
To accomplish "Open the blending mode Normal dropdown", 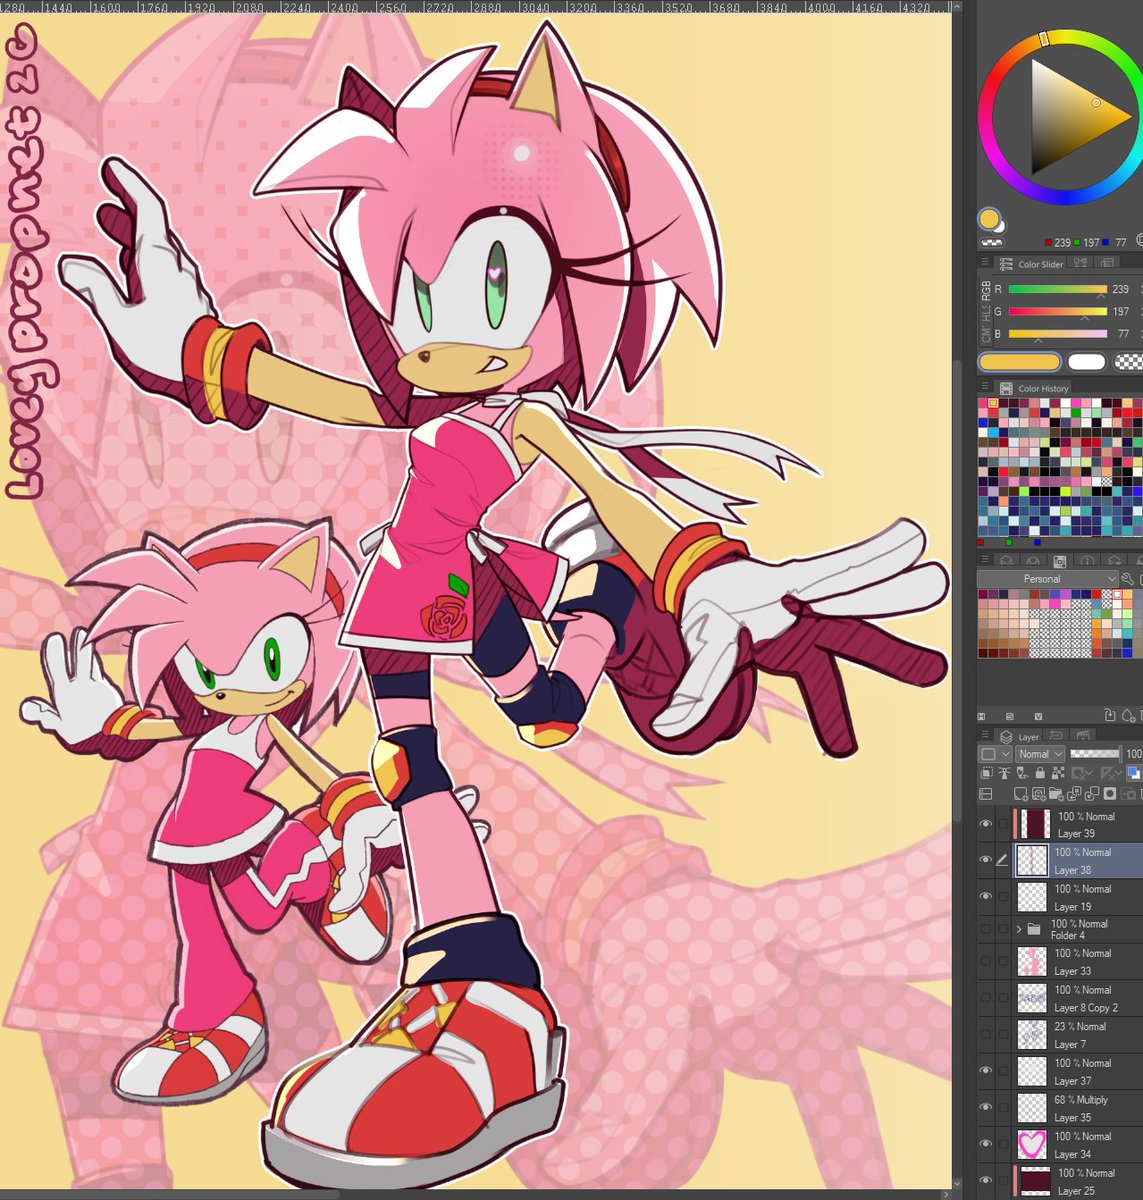I will [1040, 754].
